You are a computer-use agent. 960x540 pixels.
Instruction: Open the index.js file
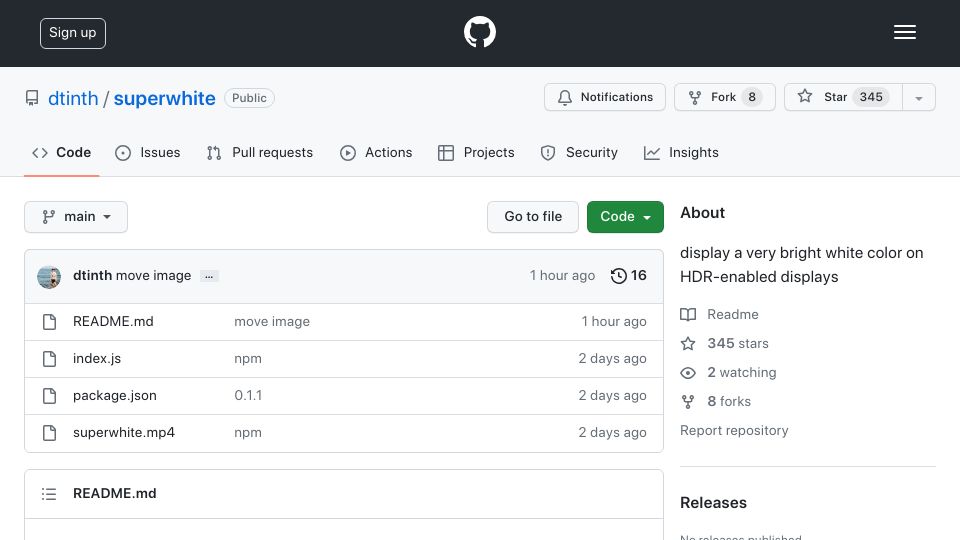(x=97, y=358)
